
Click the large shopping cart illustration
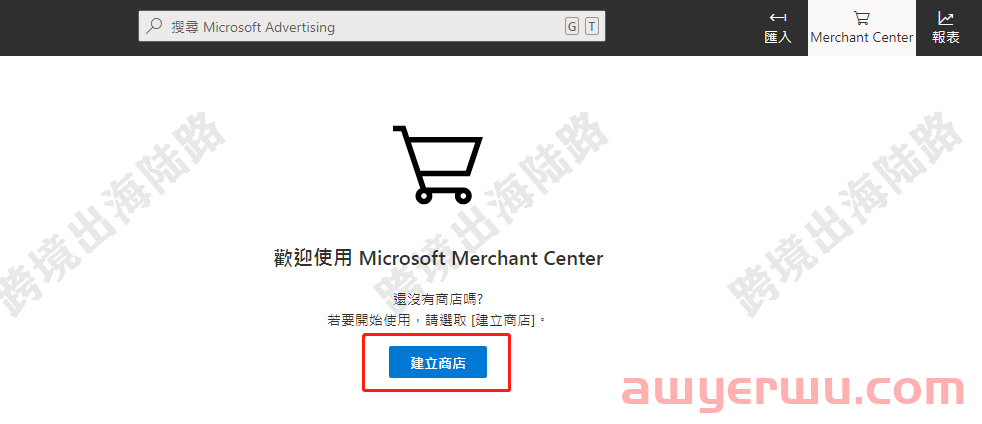[438, 164]
